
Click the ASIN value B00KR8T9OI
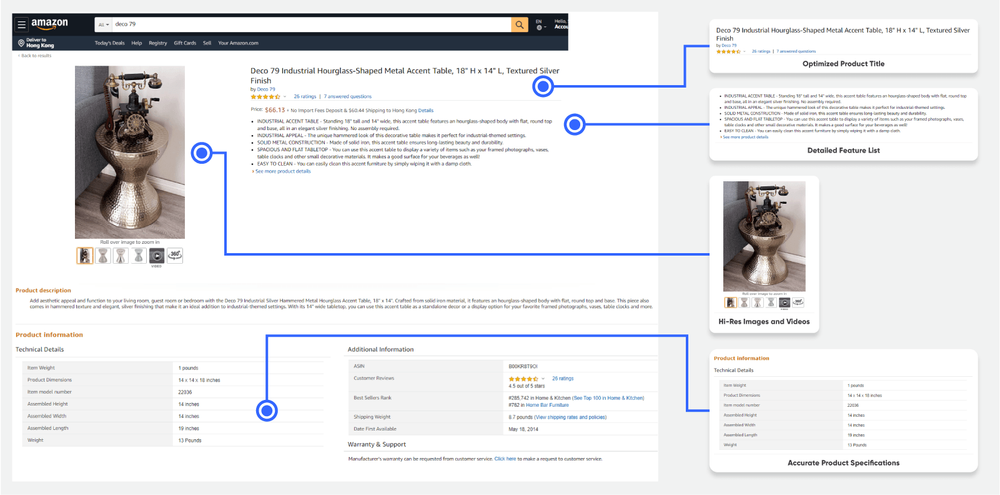tap(523, 367)
